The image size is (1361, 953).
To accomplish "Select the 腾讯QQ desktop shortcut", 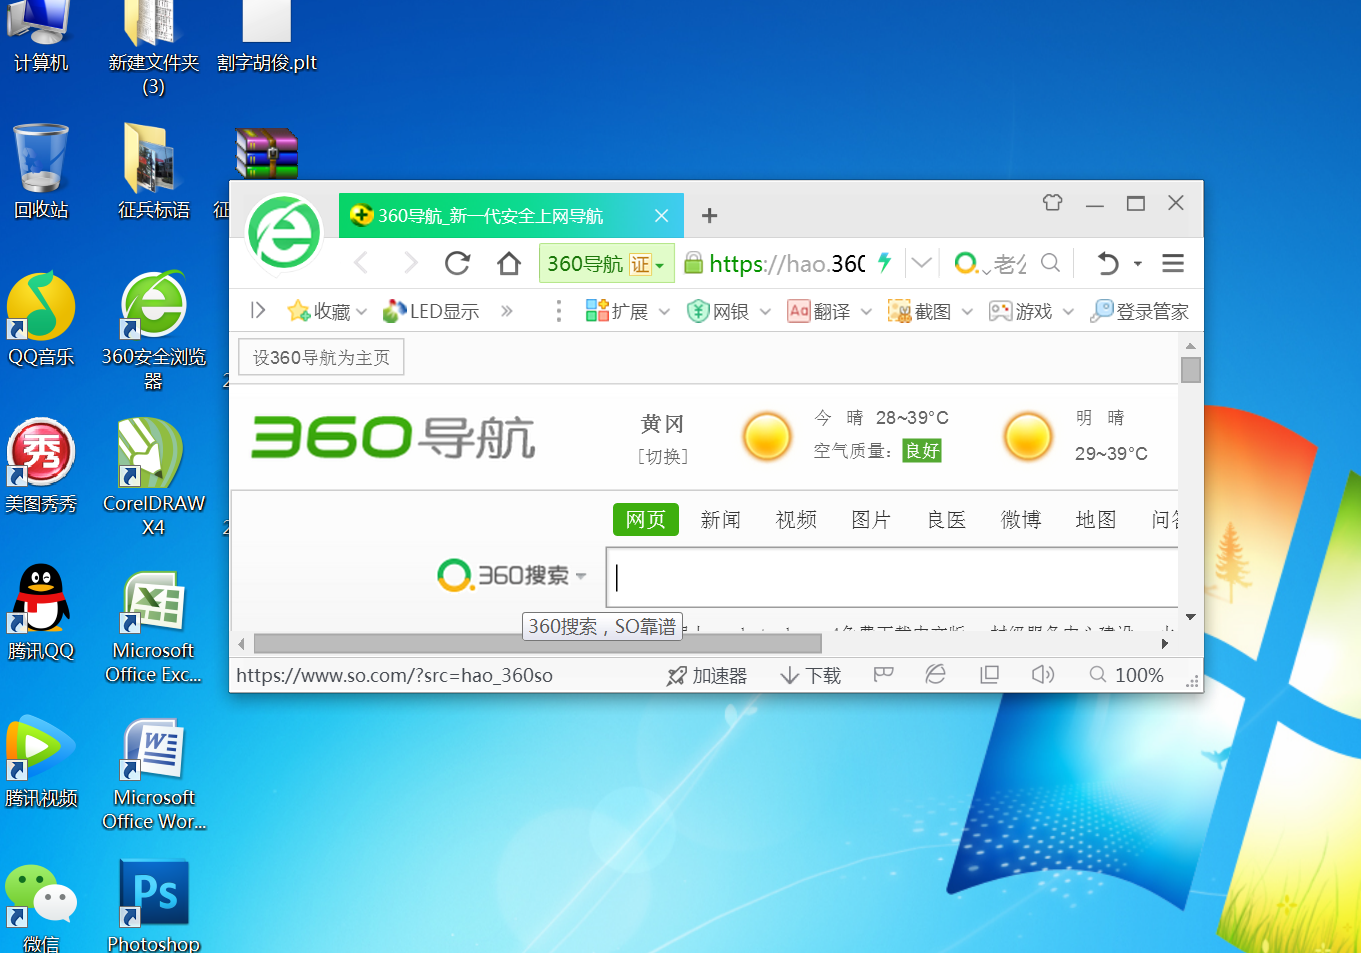I will [x=41, y=613].
